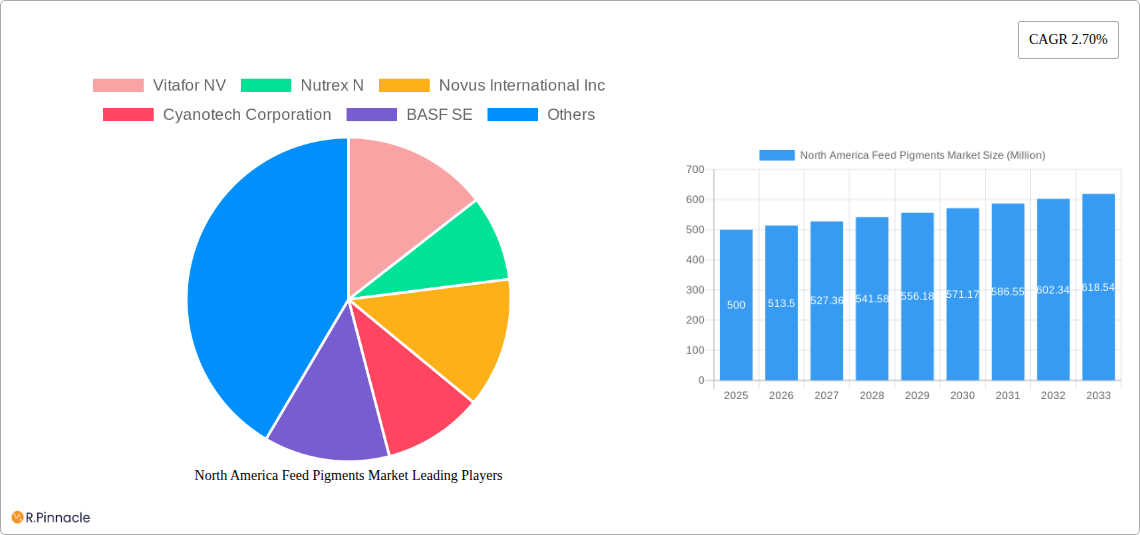The image size is (1140, 535).
Task: Click the 2030 x-axis label
Action: coord(963,395)
